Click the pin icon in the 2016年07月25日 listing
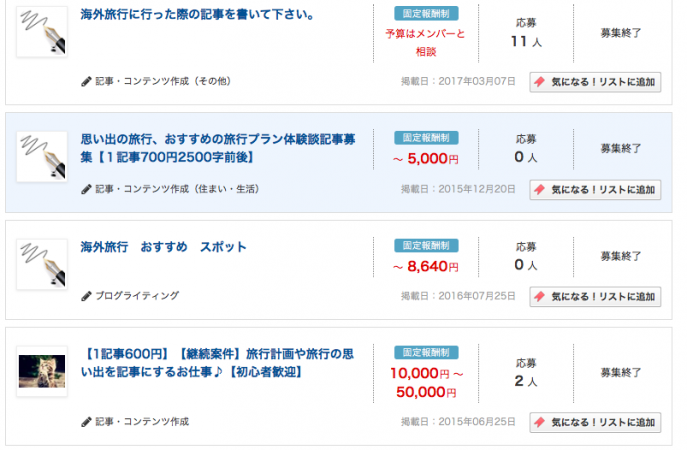This screenshot has width=687, height=450. pos(539,297)
